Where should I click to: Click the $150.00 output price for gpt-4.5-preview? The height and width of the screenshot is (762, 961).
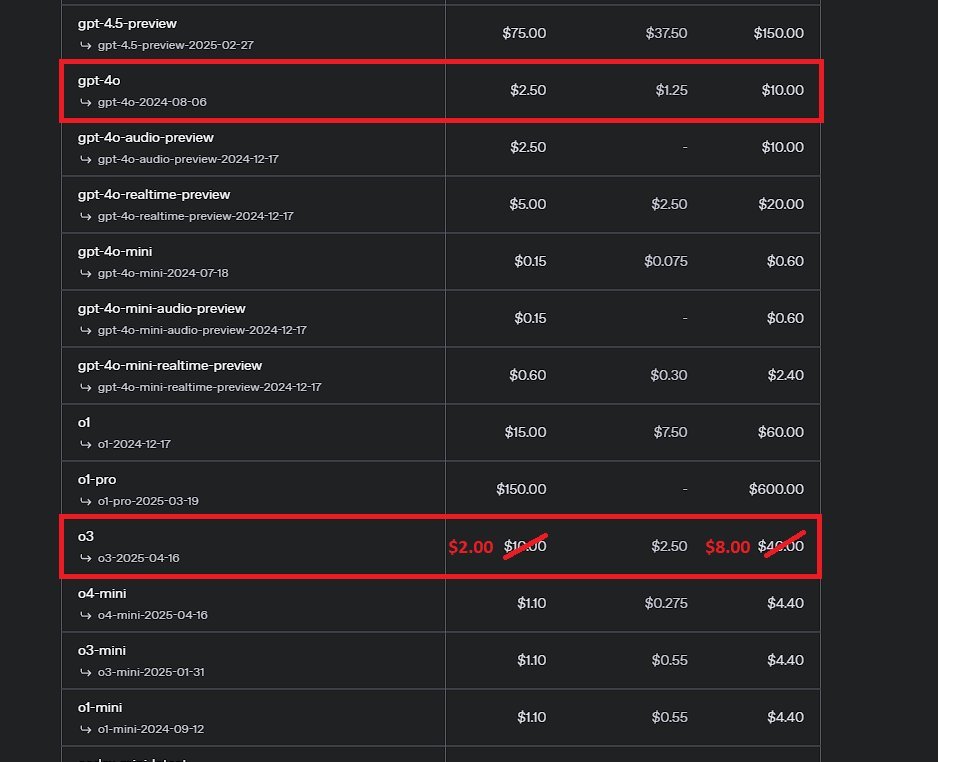[778, 33]
